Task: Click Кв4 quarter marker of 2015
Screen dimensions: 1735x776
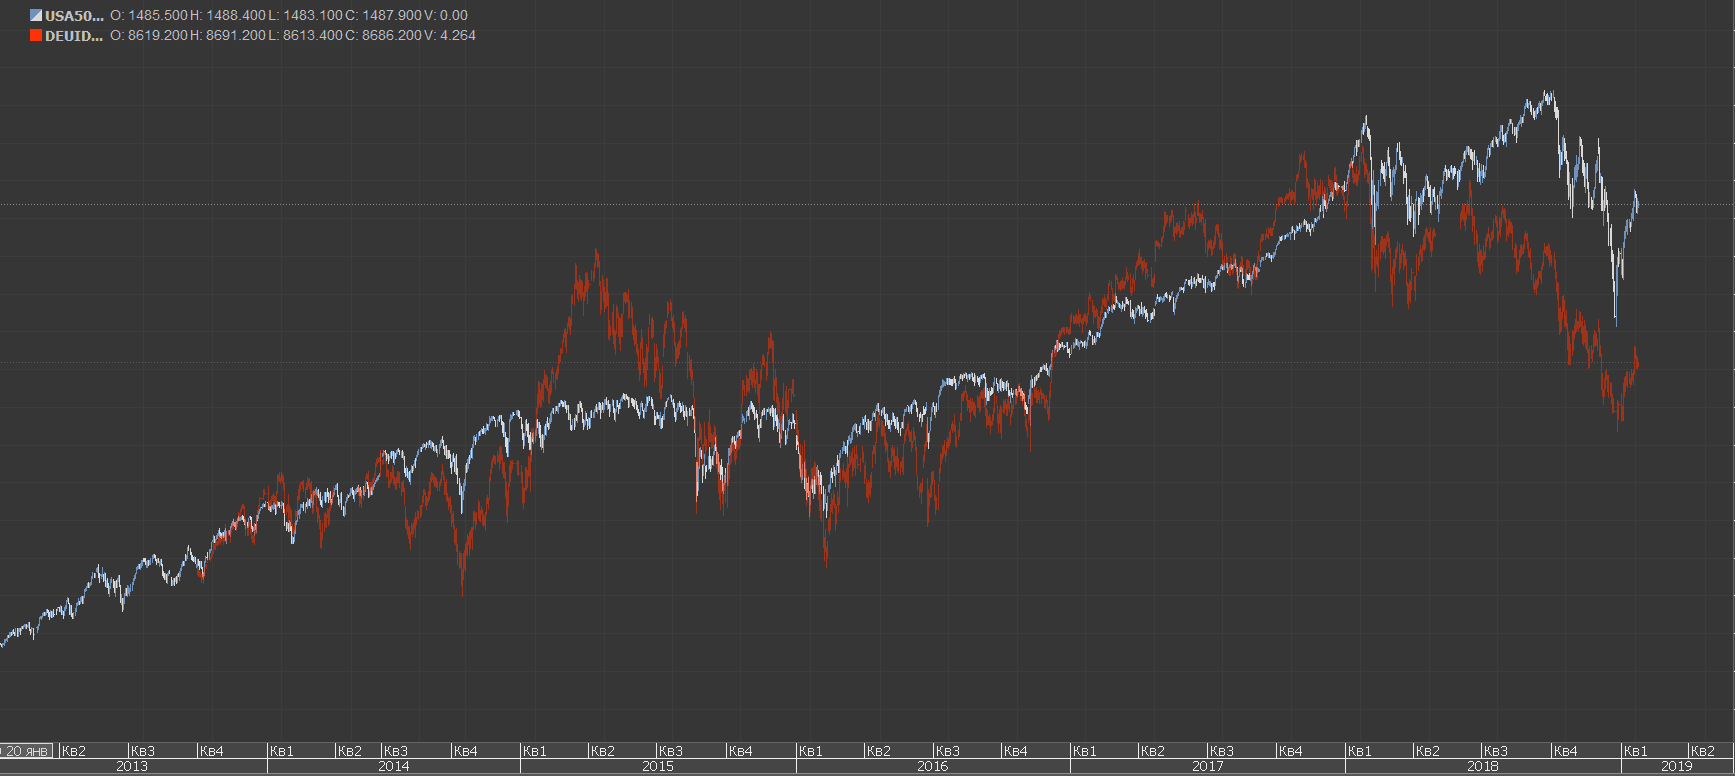Action: (x=740, y=751)
